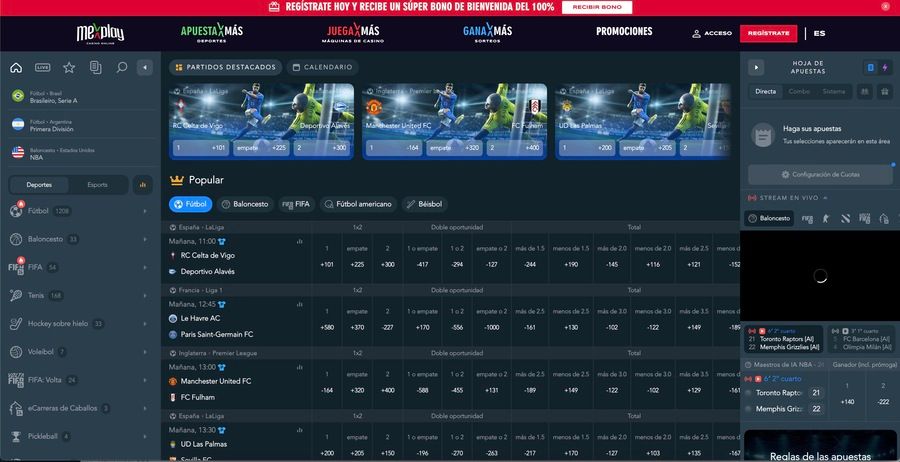The height and width of the screenshot is (462, 900).
Task: Open Paris Saint-Germain FC match
Action: pos(216,334)
